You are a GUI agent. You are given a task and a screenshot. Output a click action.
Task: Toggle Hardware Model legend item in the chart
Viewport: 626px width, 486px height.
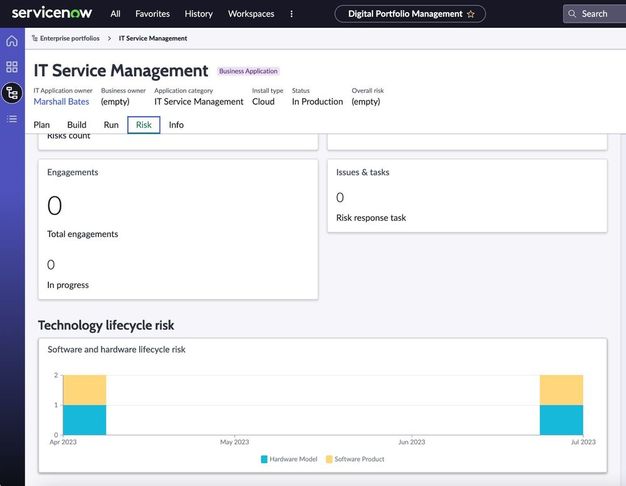pyautogui.click(x=289, y=459)
